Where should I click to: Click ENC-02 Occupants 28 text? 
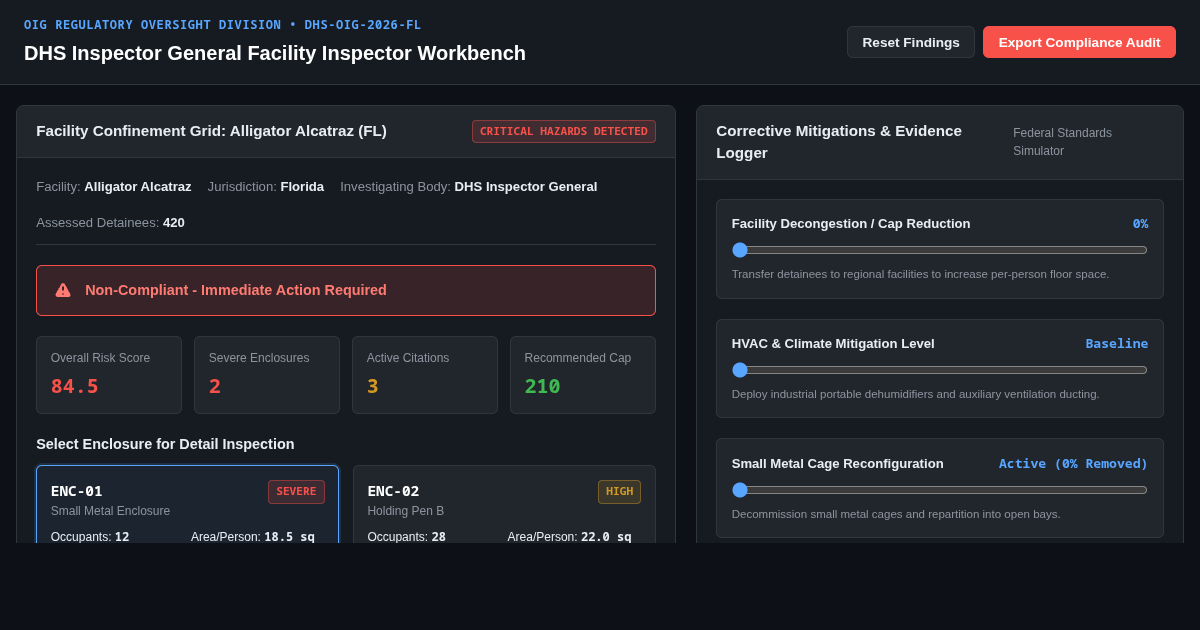407,537
